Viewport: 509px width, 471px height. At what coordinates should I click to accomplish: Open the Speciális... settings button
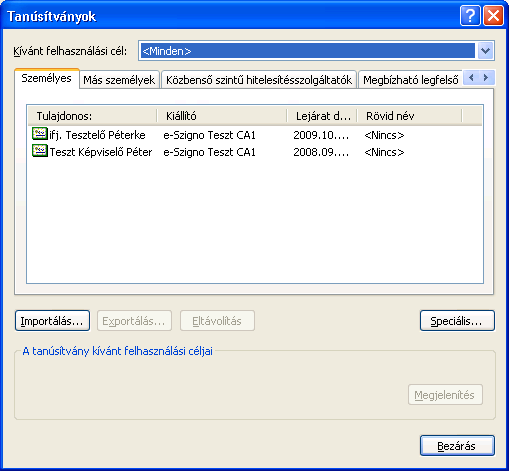457,321
